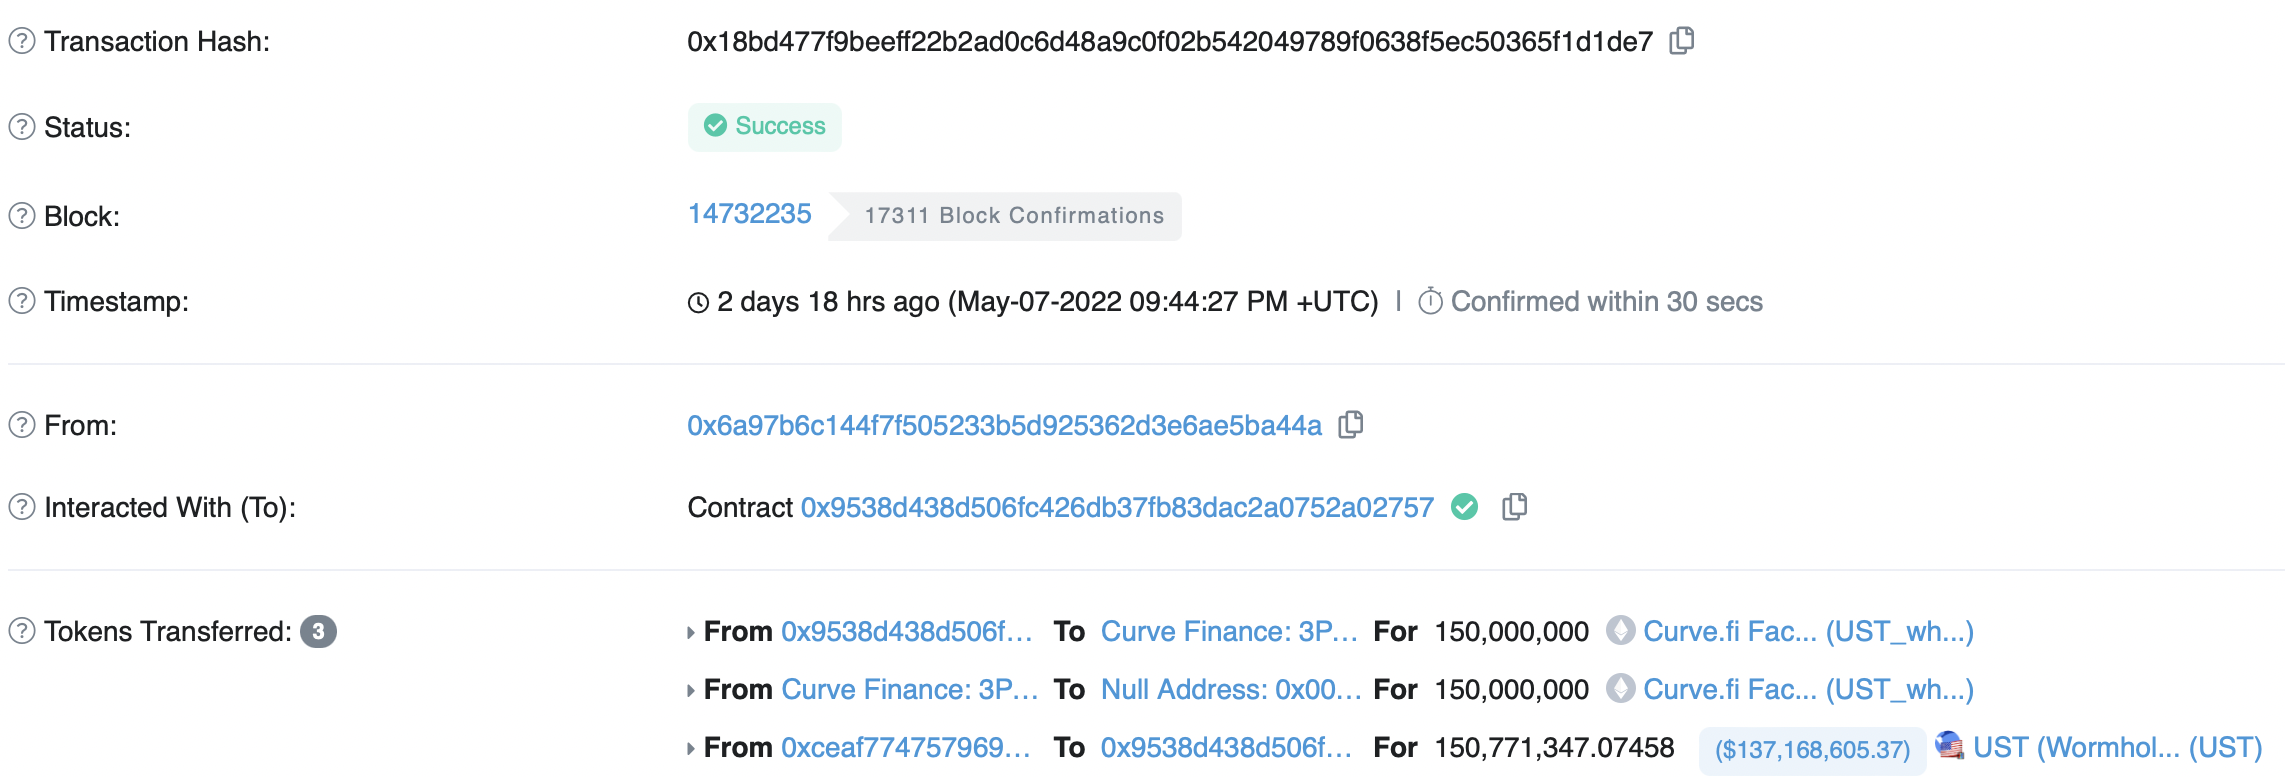
Task: Open block 14732235
Action: tap(750, 214)
